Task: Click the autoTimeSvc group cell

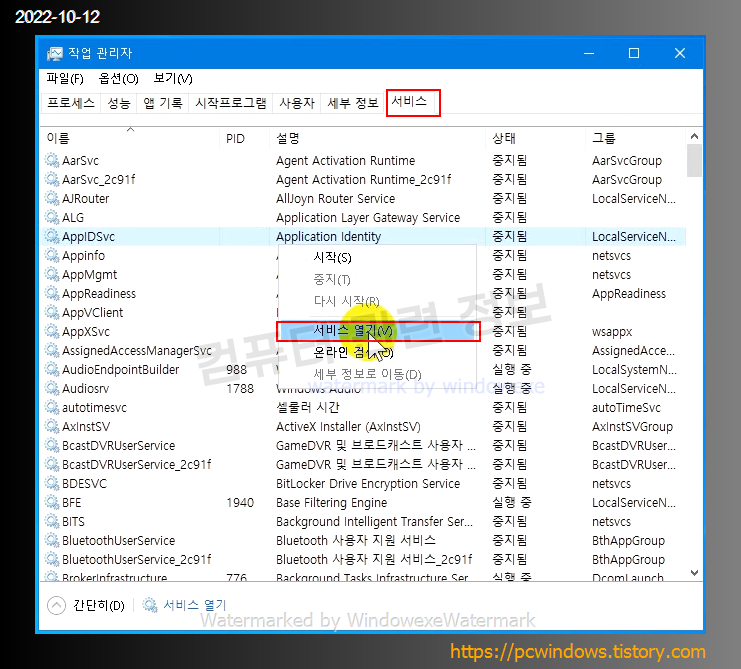Action: pos(626,407)
